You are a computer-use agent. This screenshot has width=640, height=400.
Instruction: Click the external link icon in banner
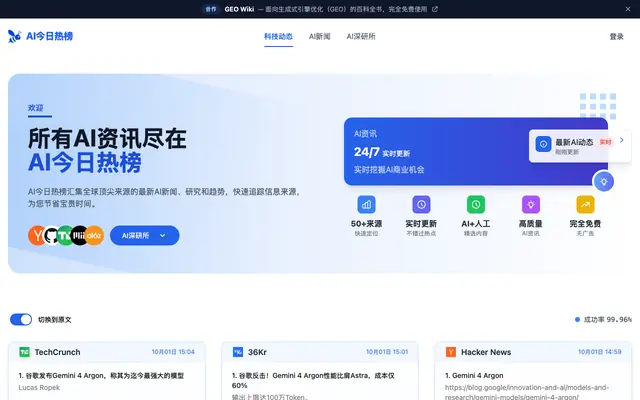[435, 9]
